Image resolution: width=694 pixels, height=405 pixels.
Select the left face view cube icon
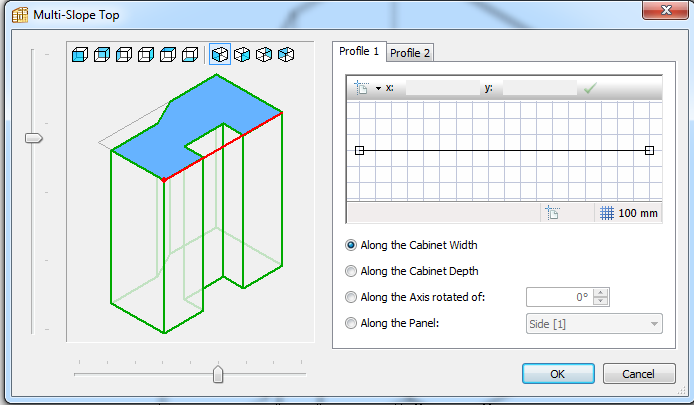(x=124, y=55)
